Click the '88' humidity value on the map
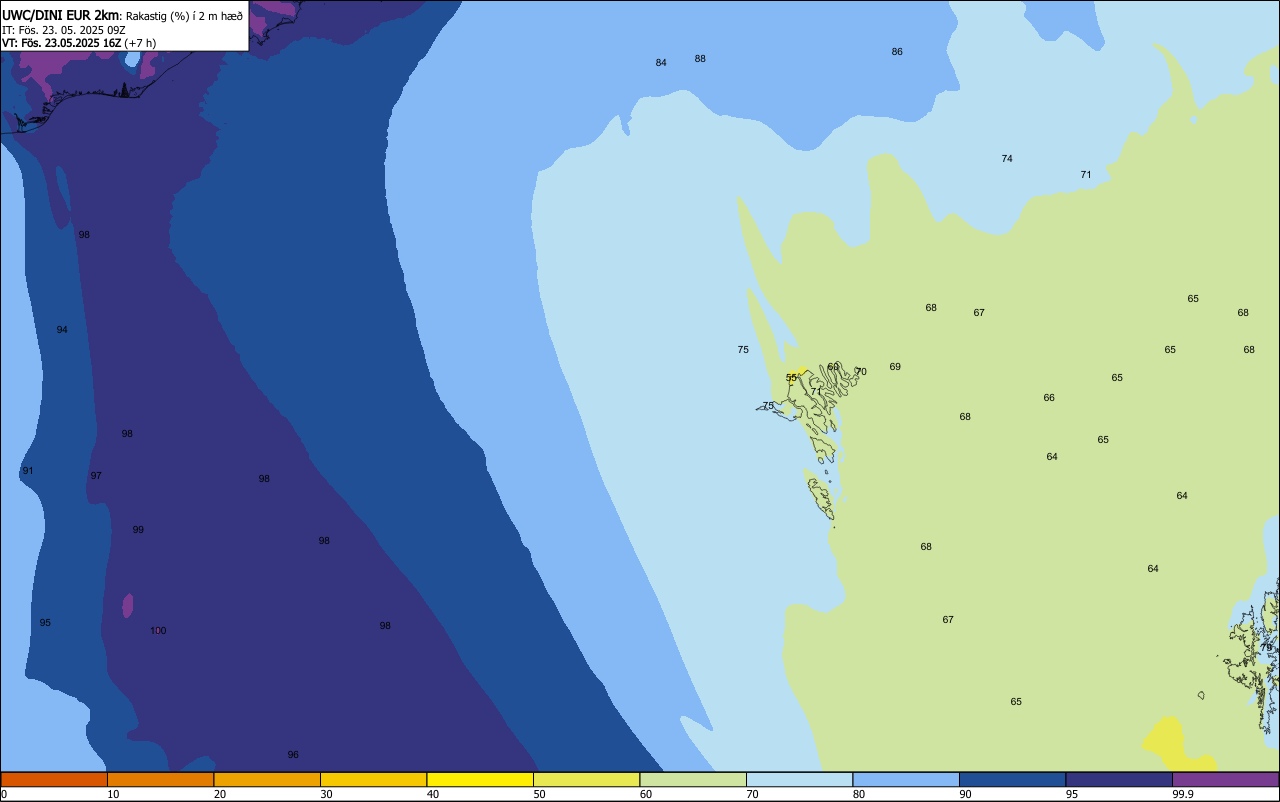The width and height of the screenshot is (1280, 802). click(x=700, y=59)
